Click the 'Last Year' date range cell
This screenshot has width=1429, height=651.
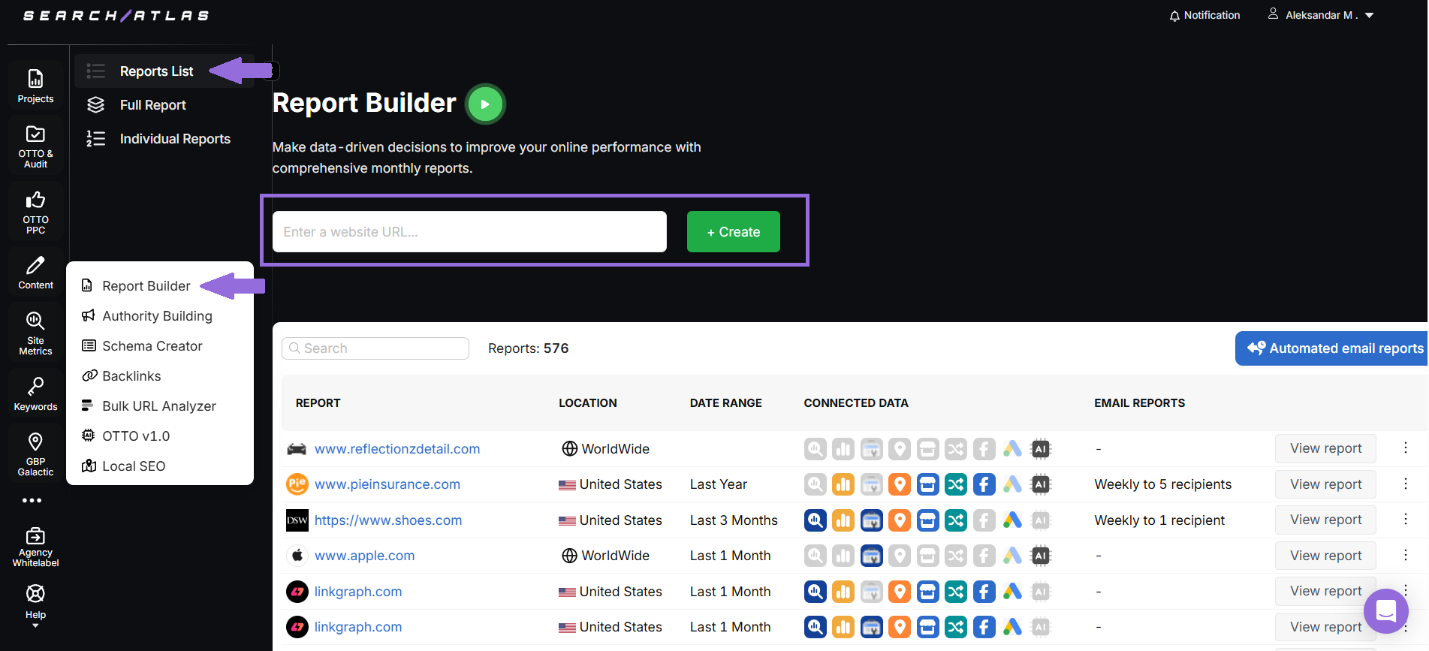[x=718, y=484]
